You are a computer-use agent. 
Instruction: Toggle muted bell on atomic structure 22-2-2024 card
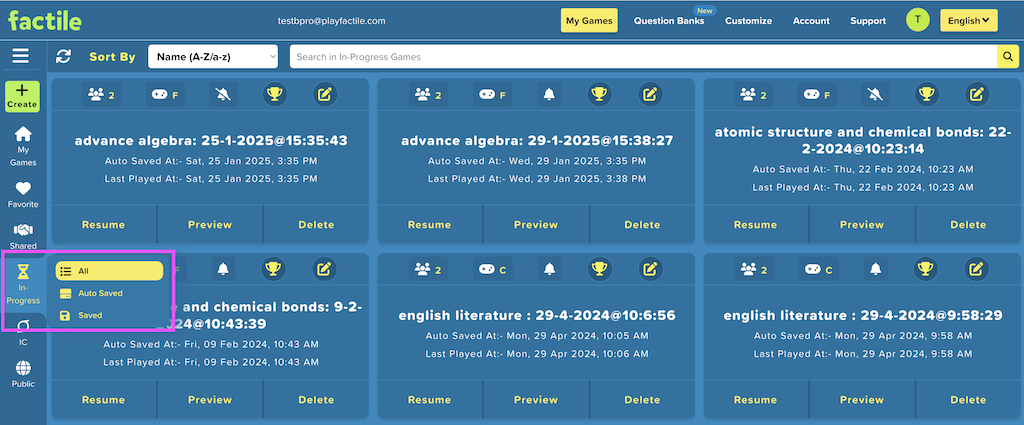point(875,95)
